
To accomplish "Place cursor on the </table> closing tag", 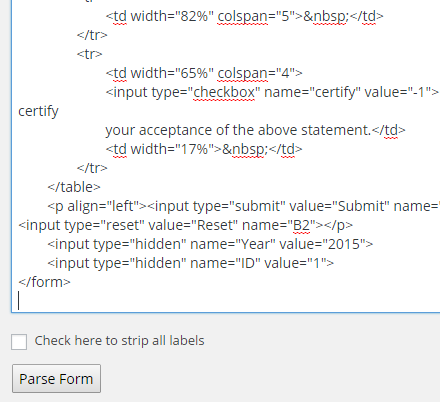I will point(74,187).
